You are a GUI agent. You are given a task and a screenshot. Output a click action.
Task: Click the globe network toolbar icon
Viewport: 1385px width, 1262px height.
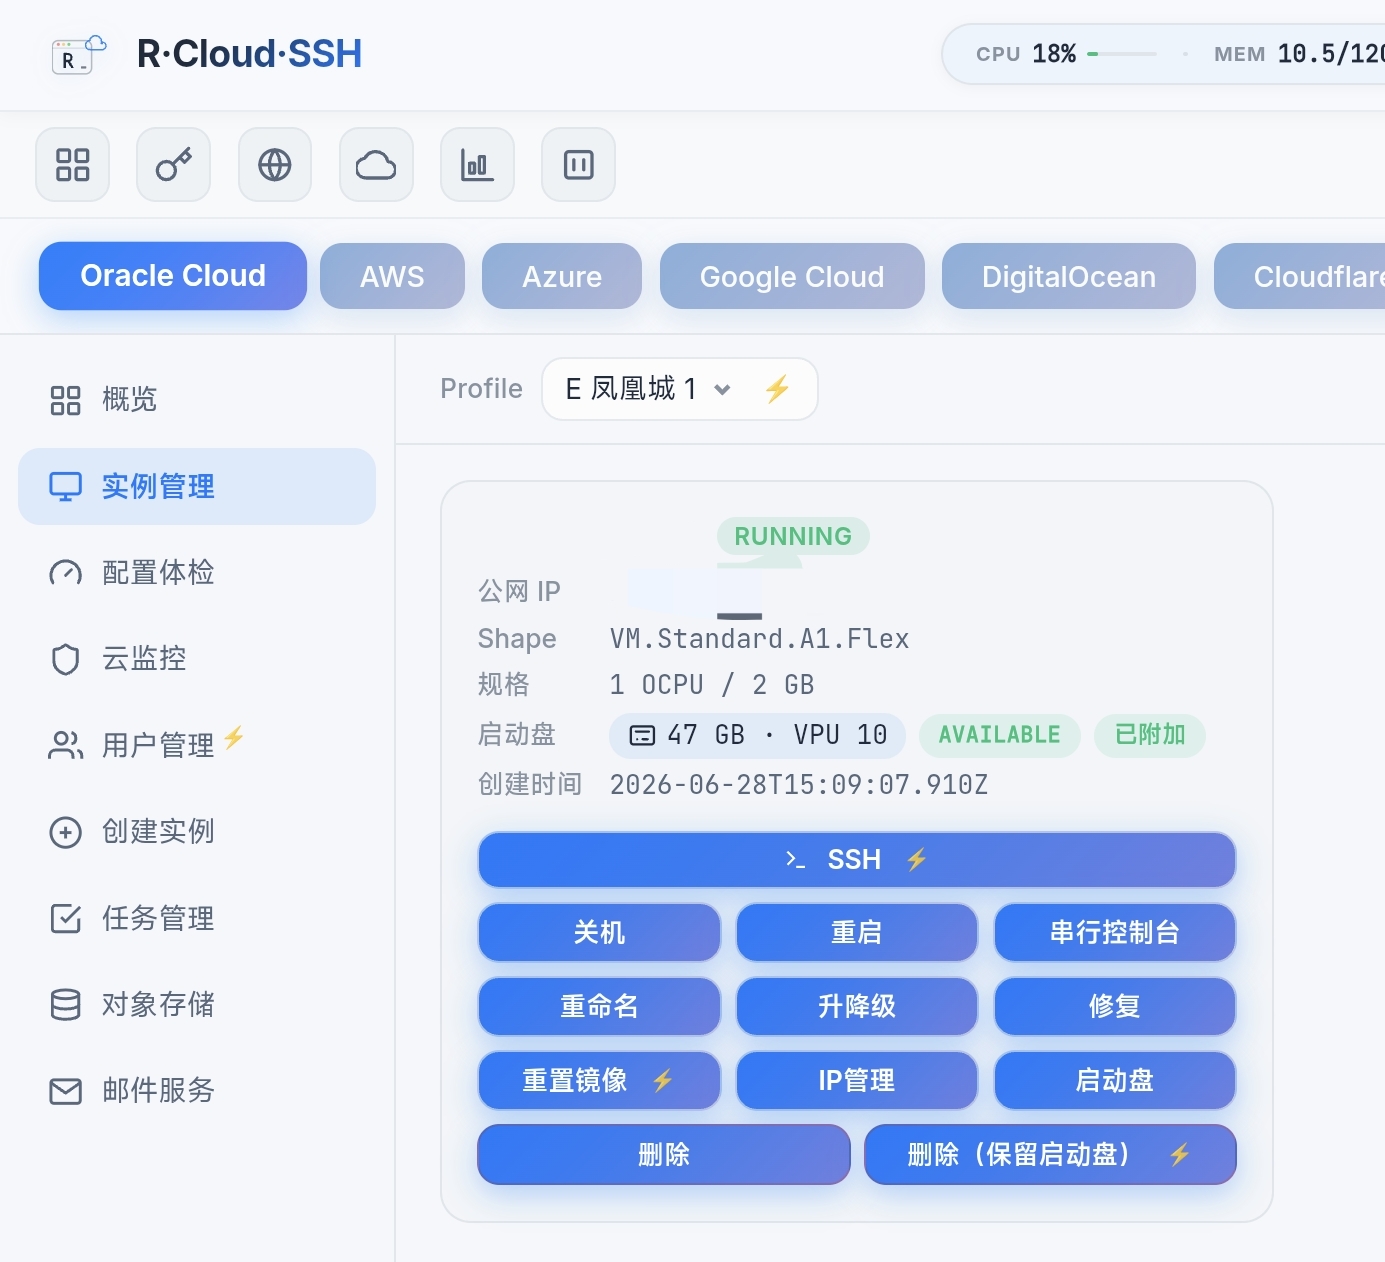(x=275, y=165)
